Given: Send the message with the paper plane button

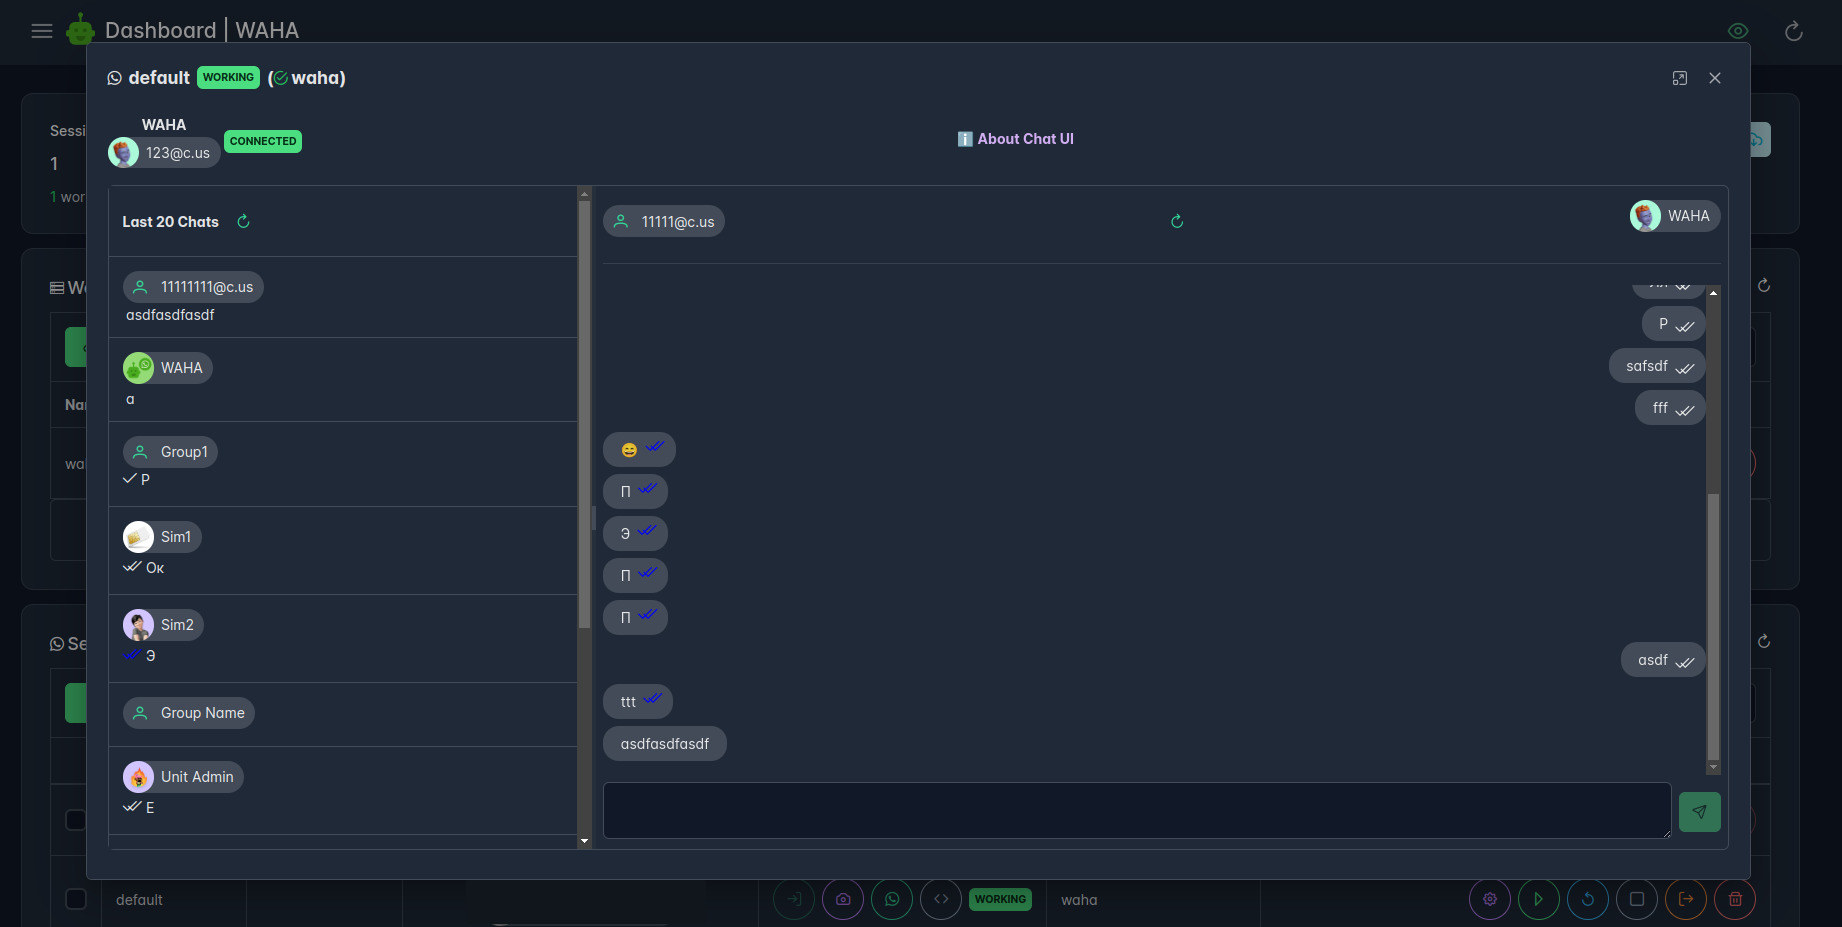Looking at the screenshot, I should tap(1700, 812).
